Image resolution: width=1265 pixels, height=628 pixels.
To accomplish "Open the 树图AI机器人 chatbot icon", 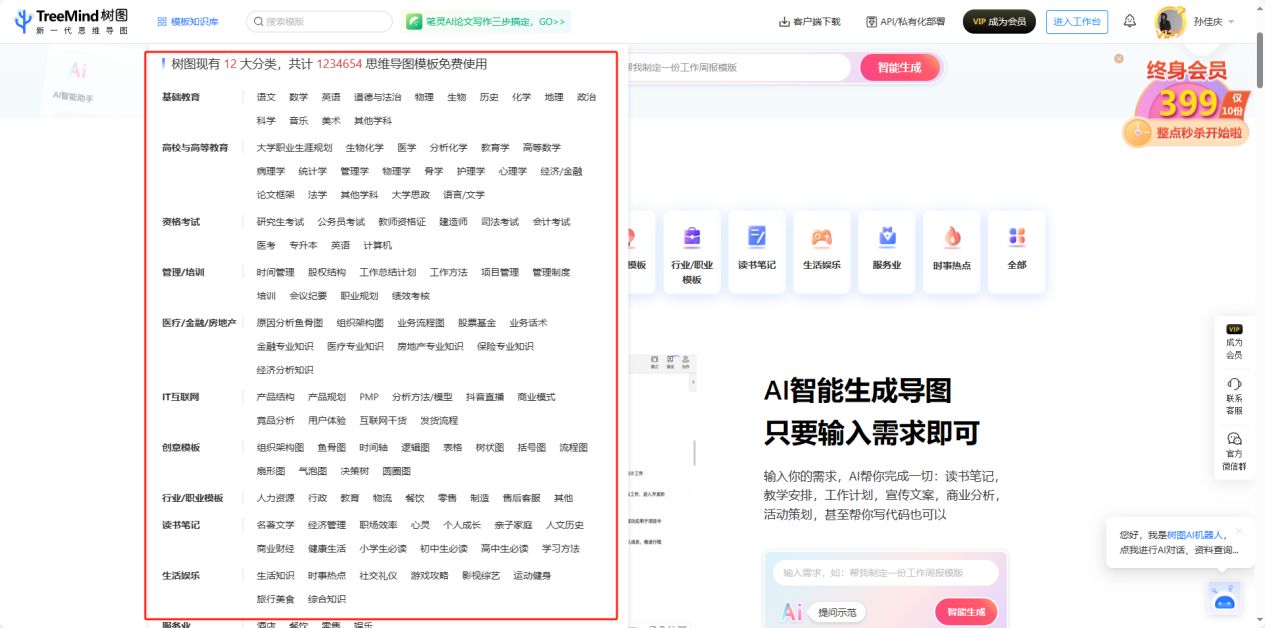I will click(x=1224, y=597).
